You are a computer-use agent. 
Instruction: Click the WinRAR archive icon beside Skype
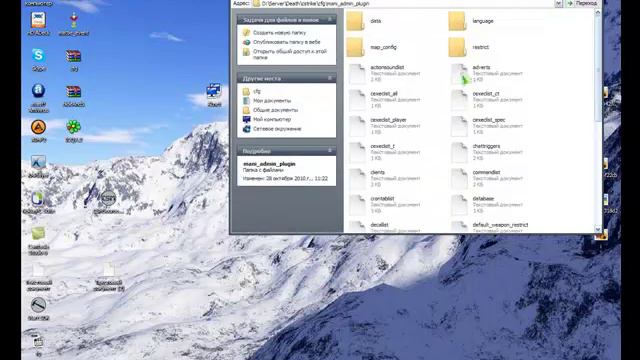[x=74, y=56]
